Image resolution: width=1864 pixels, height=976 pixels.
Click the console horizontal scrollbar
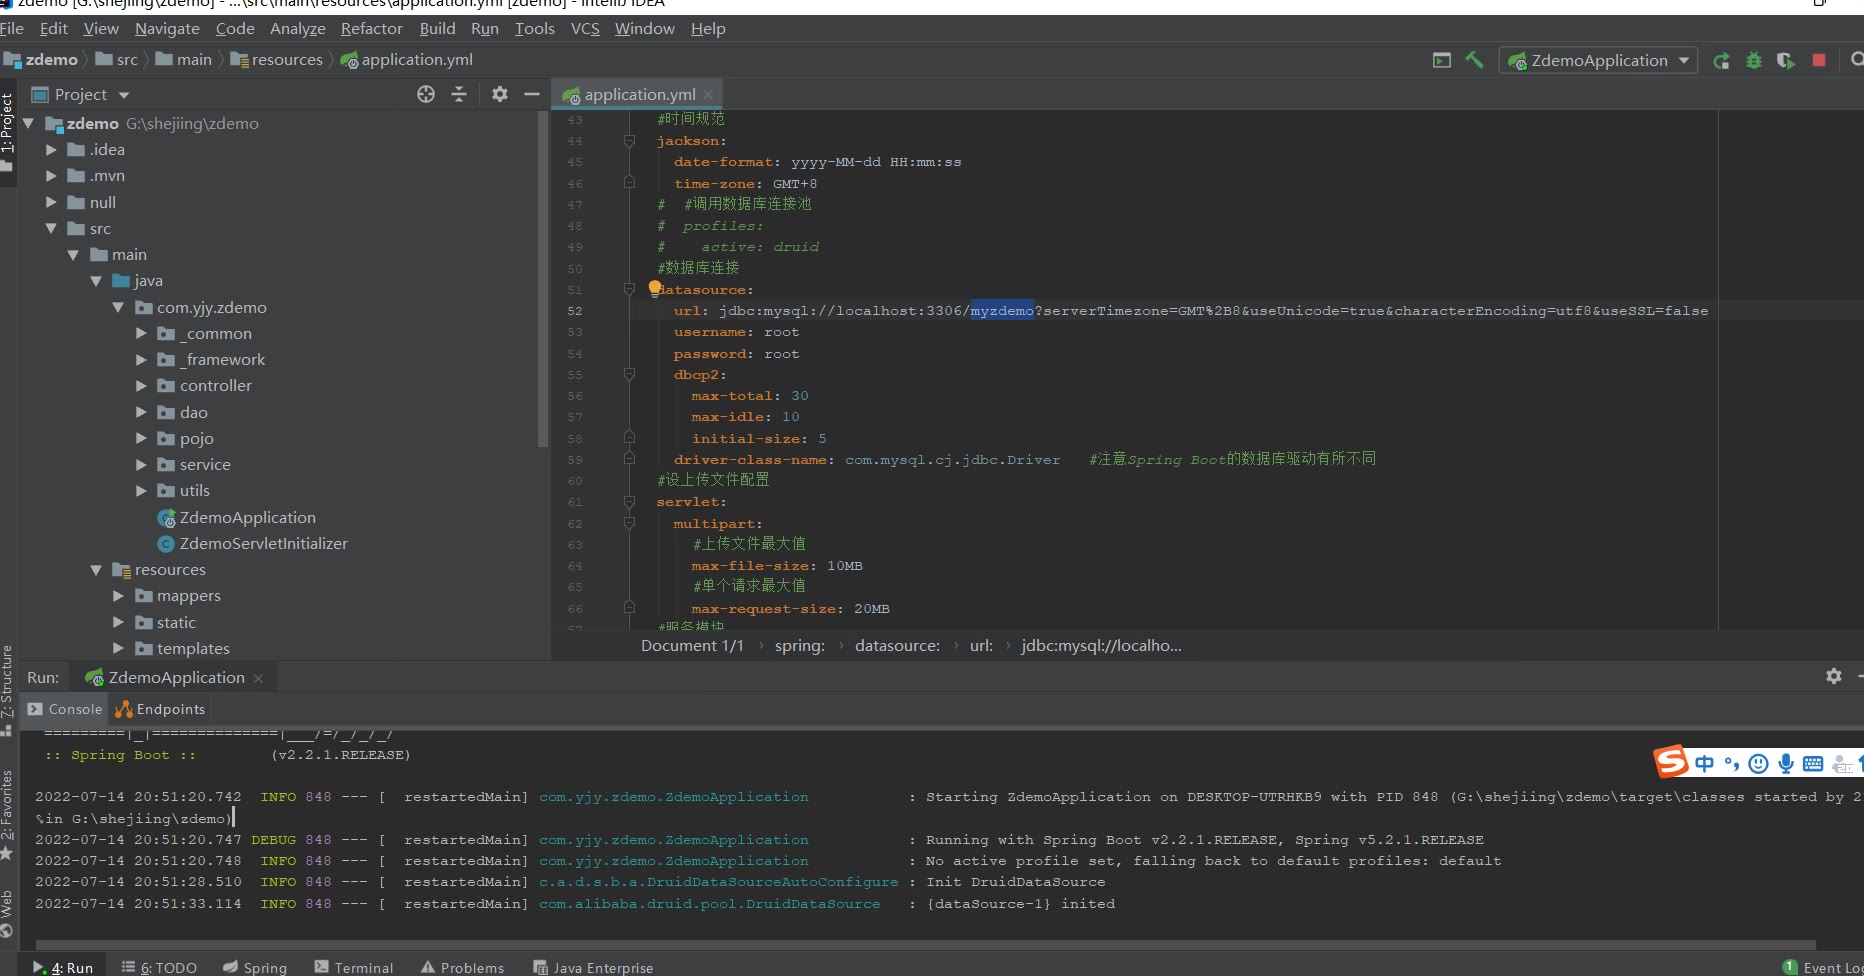pos(925,944)
